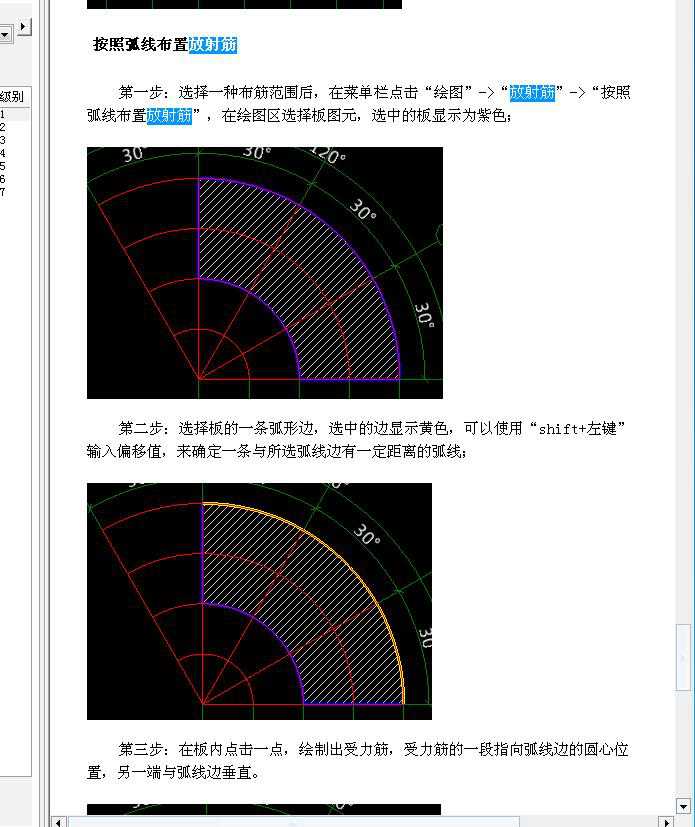The width and height of the screenshot is (695, 827).
Task: Select row 2 in the 级别 list
Action: coord(14,127)
